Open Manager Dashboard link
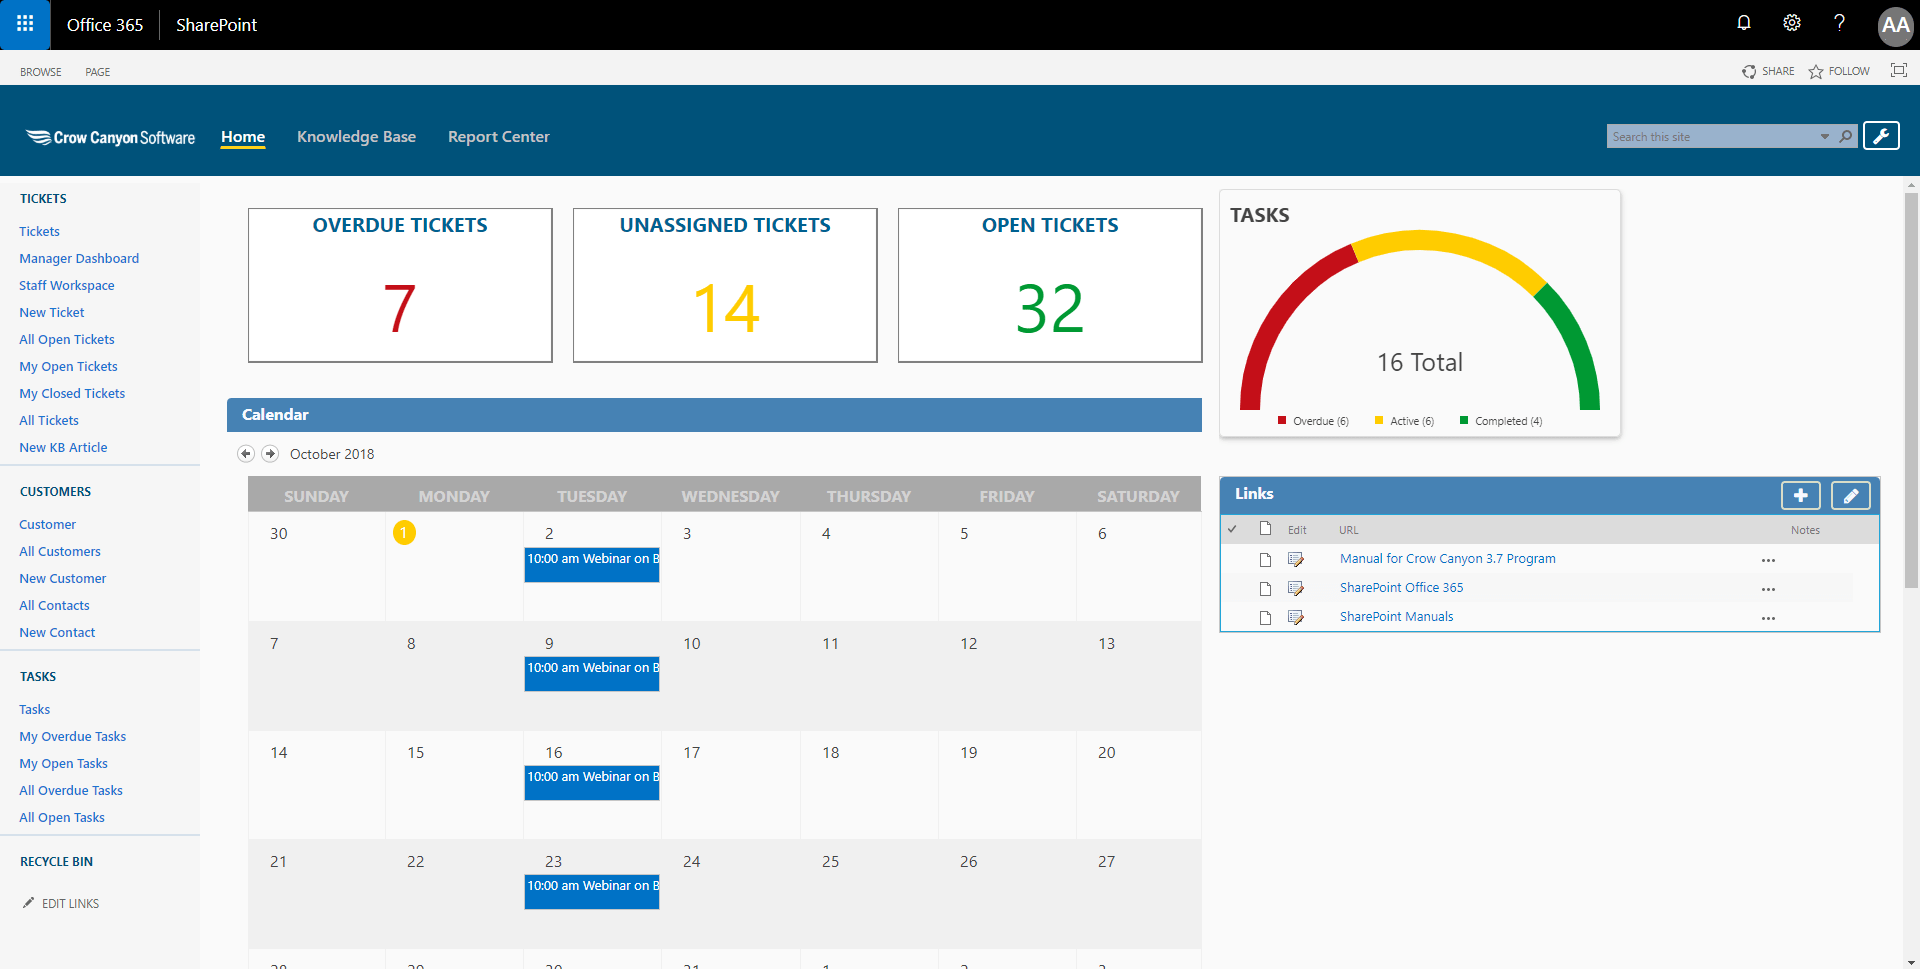Image resolution: width=1920 pixels, height=969 pixels. tap(79, 258)
